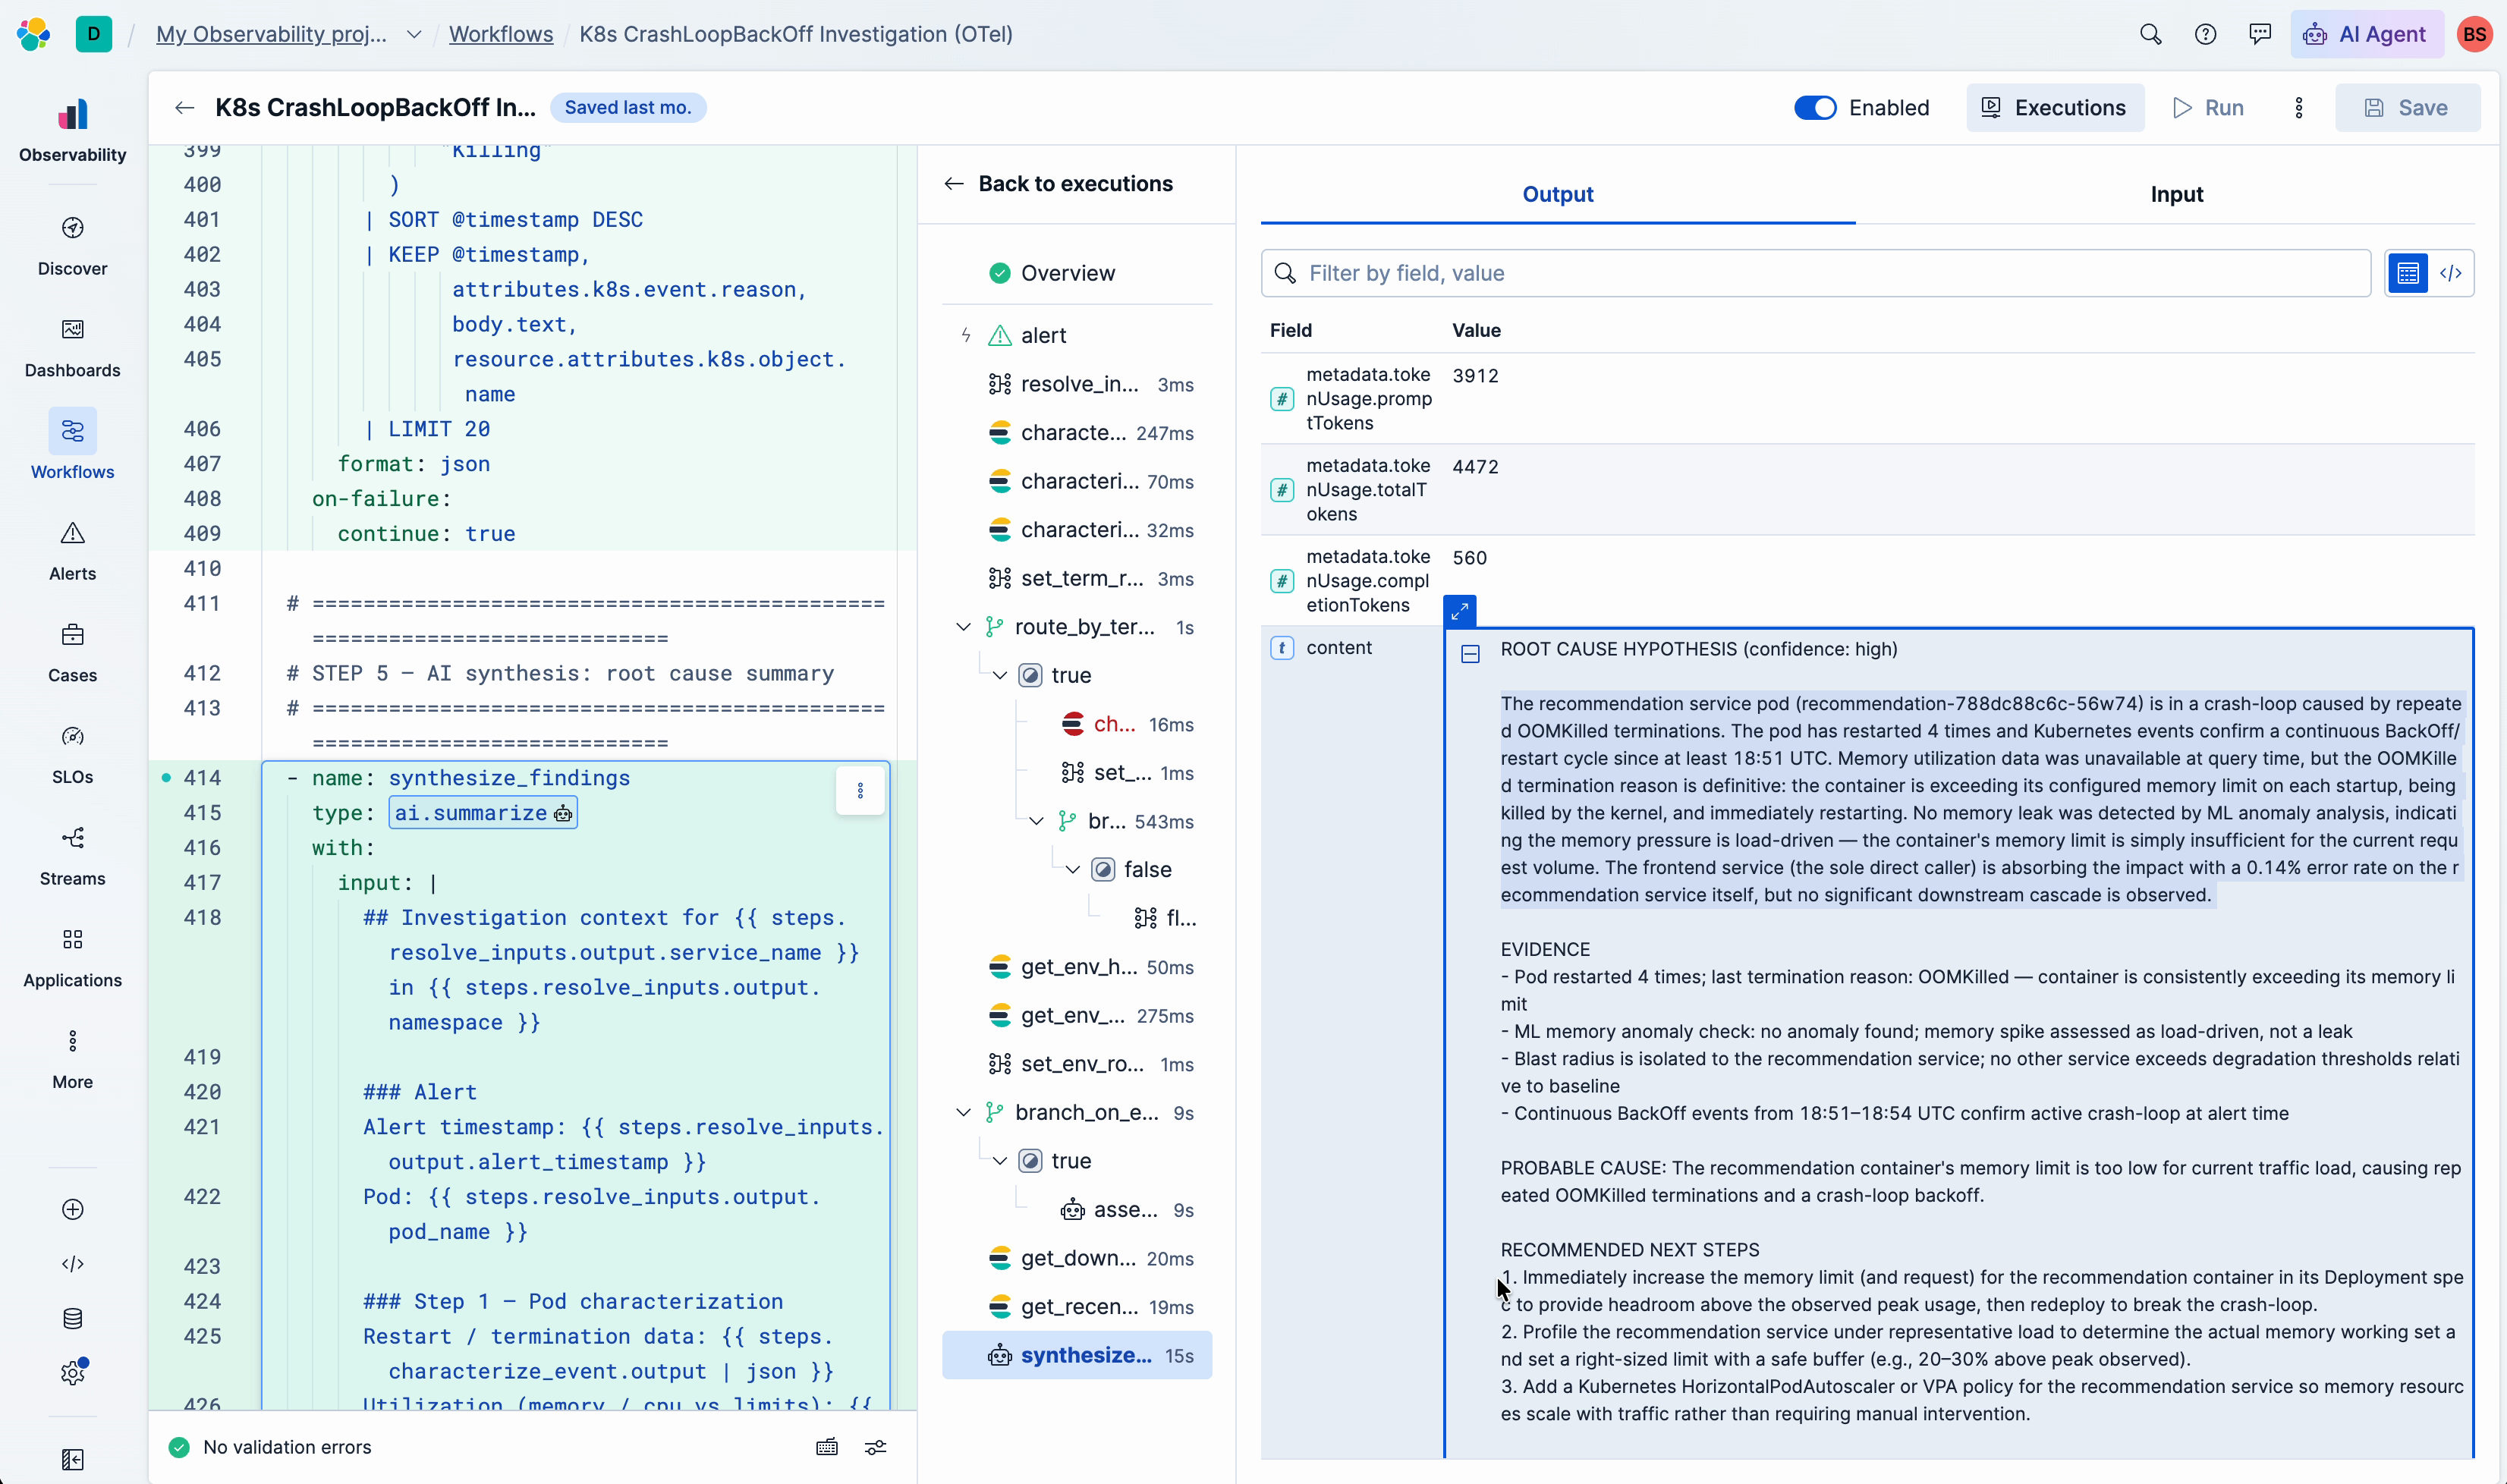
Task: Collapse the route_by_ter... branch step
Action: click(x=963, y=626)
